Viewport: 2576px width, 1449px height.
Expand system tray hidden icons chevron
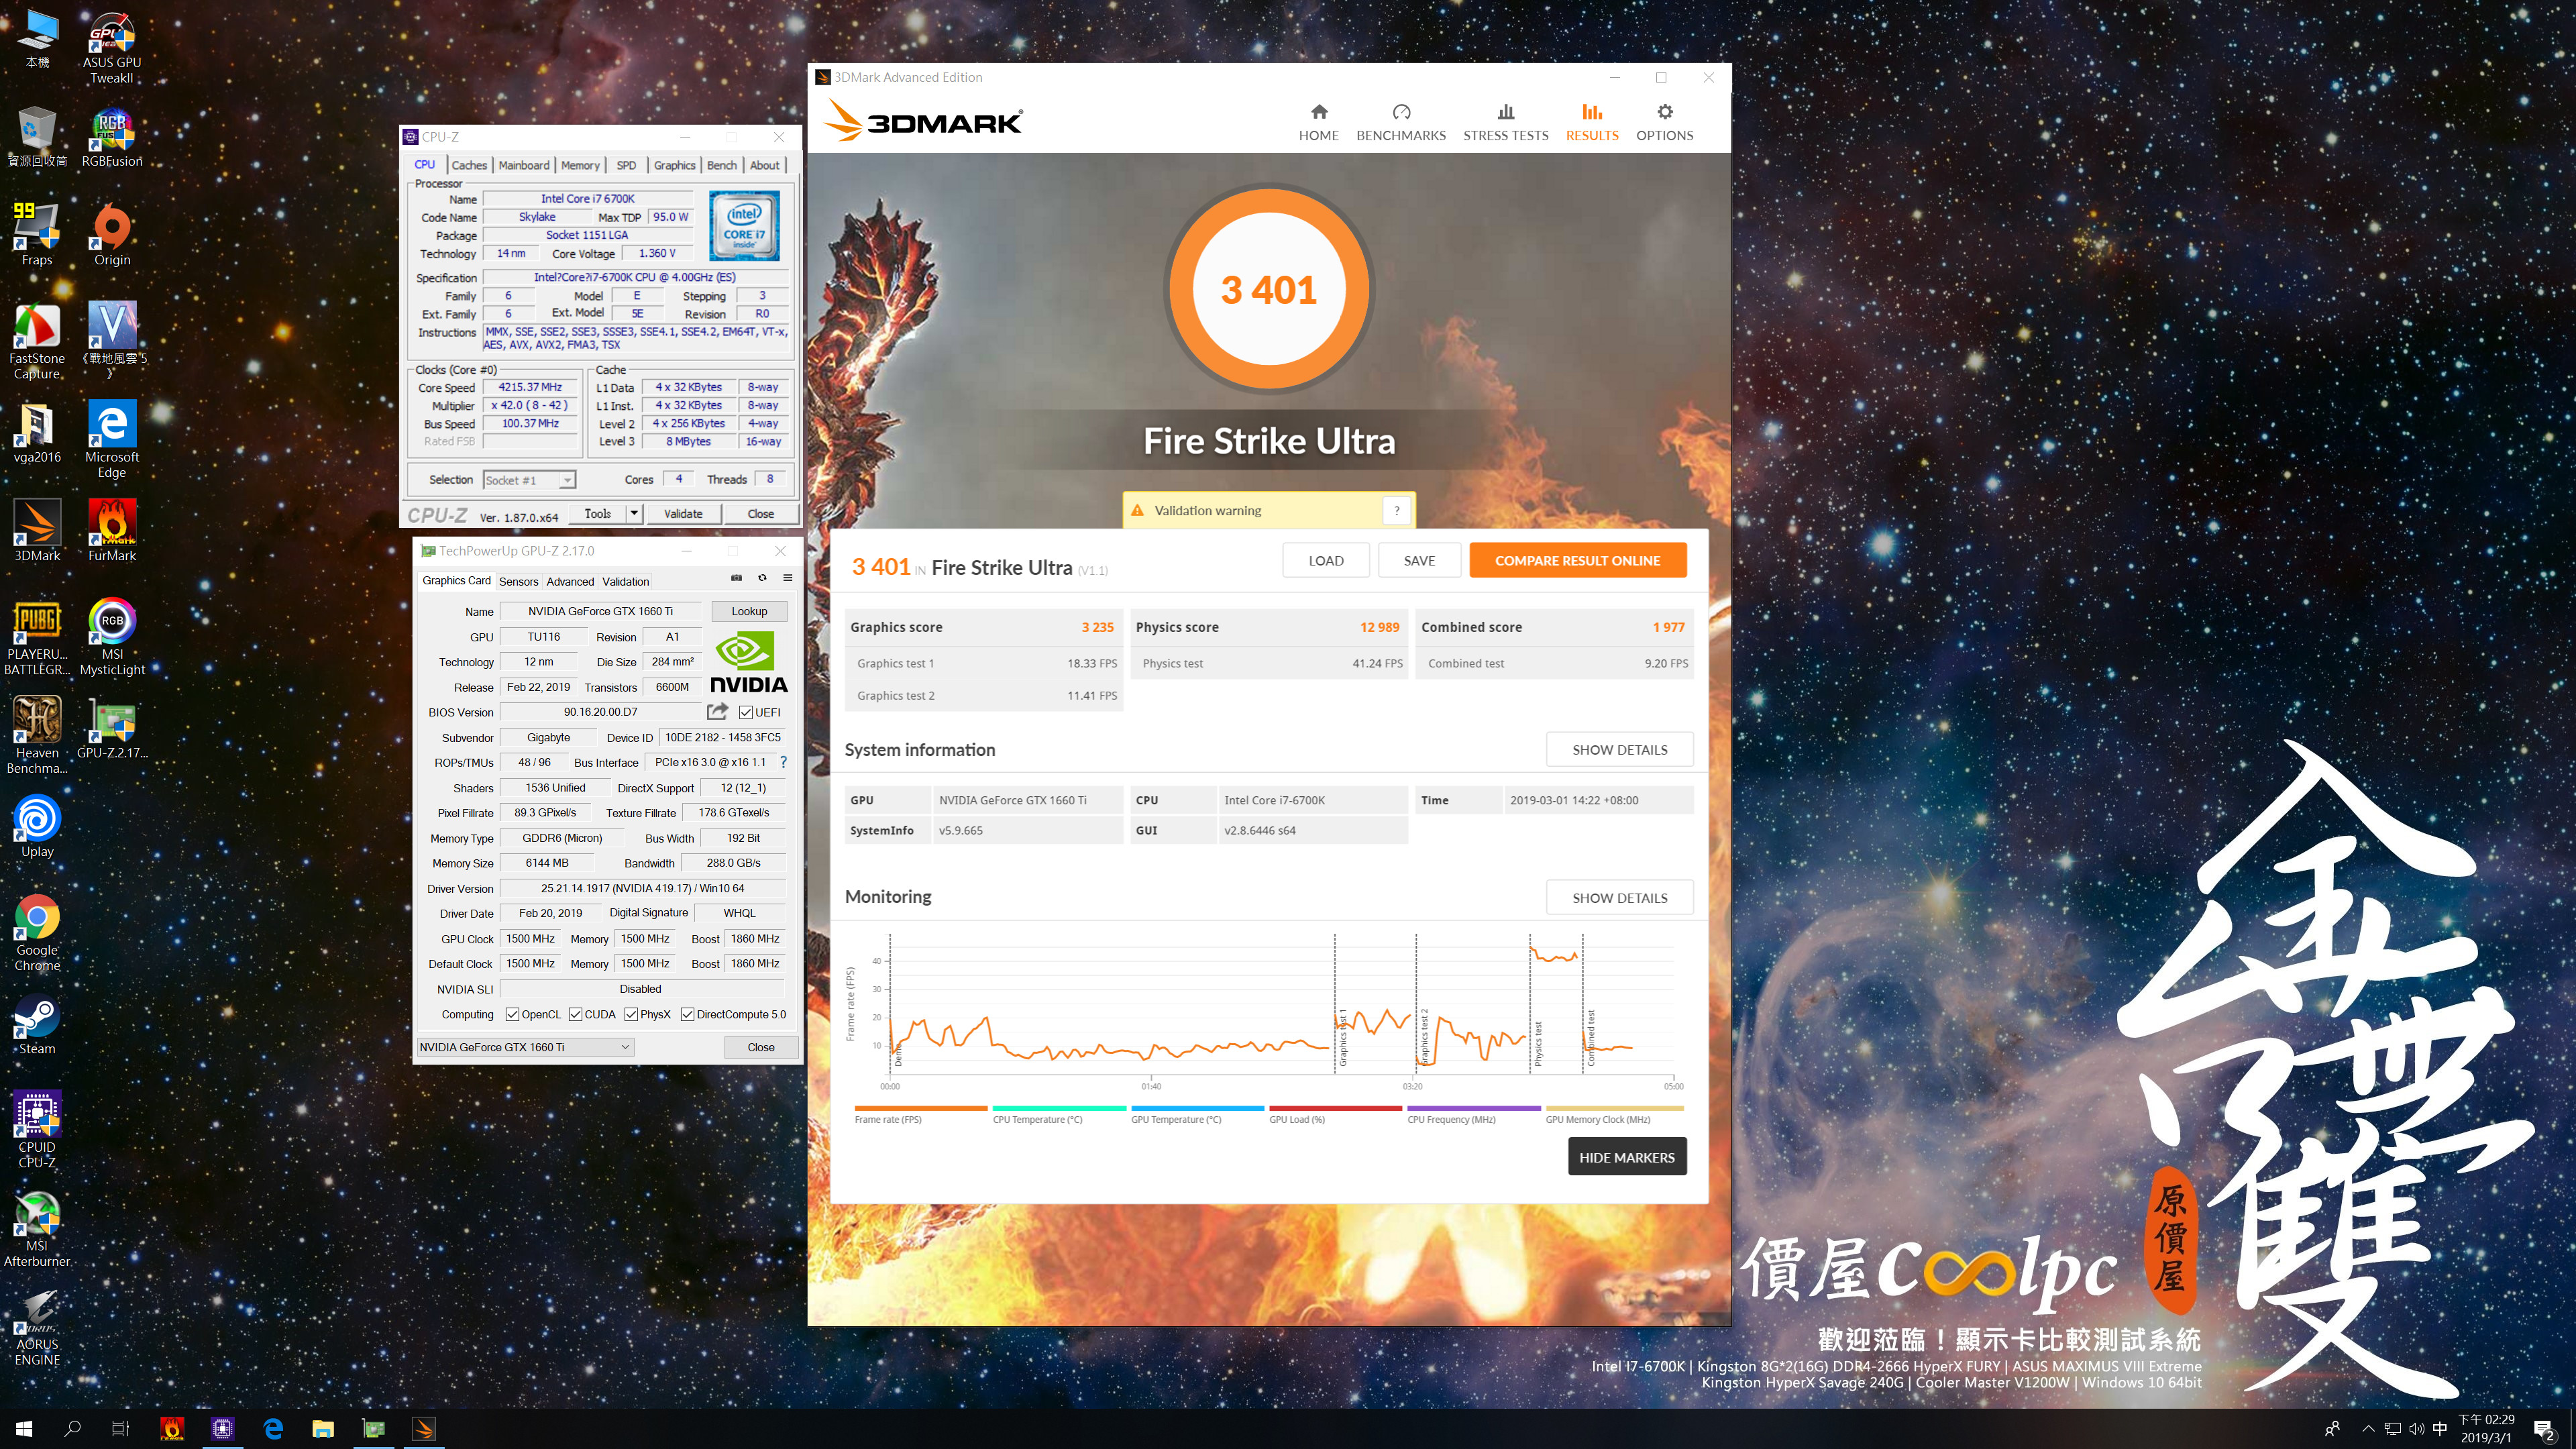coord(2367,1428)
